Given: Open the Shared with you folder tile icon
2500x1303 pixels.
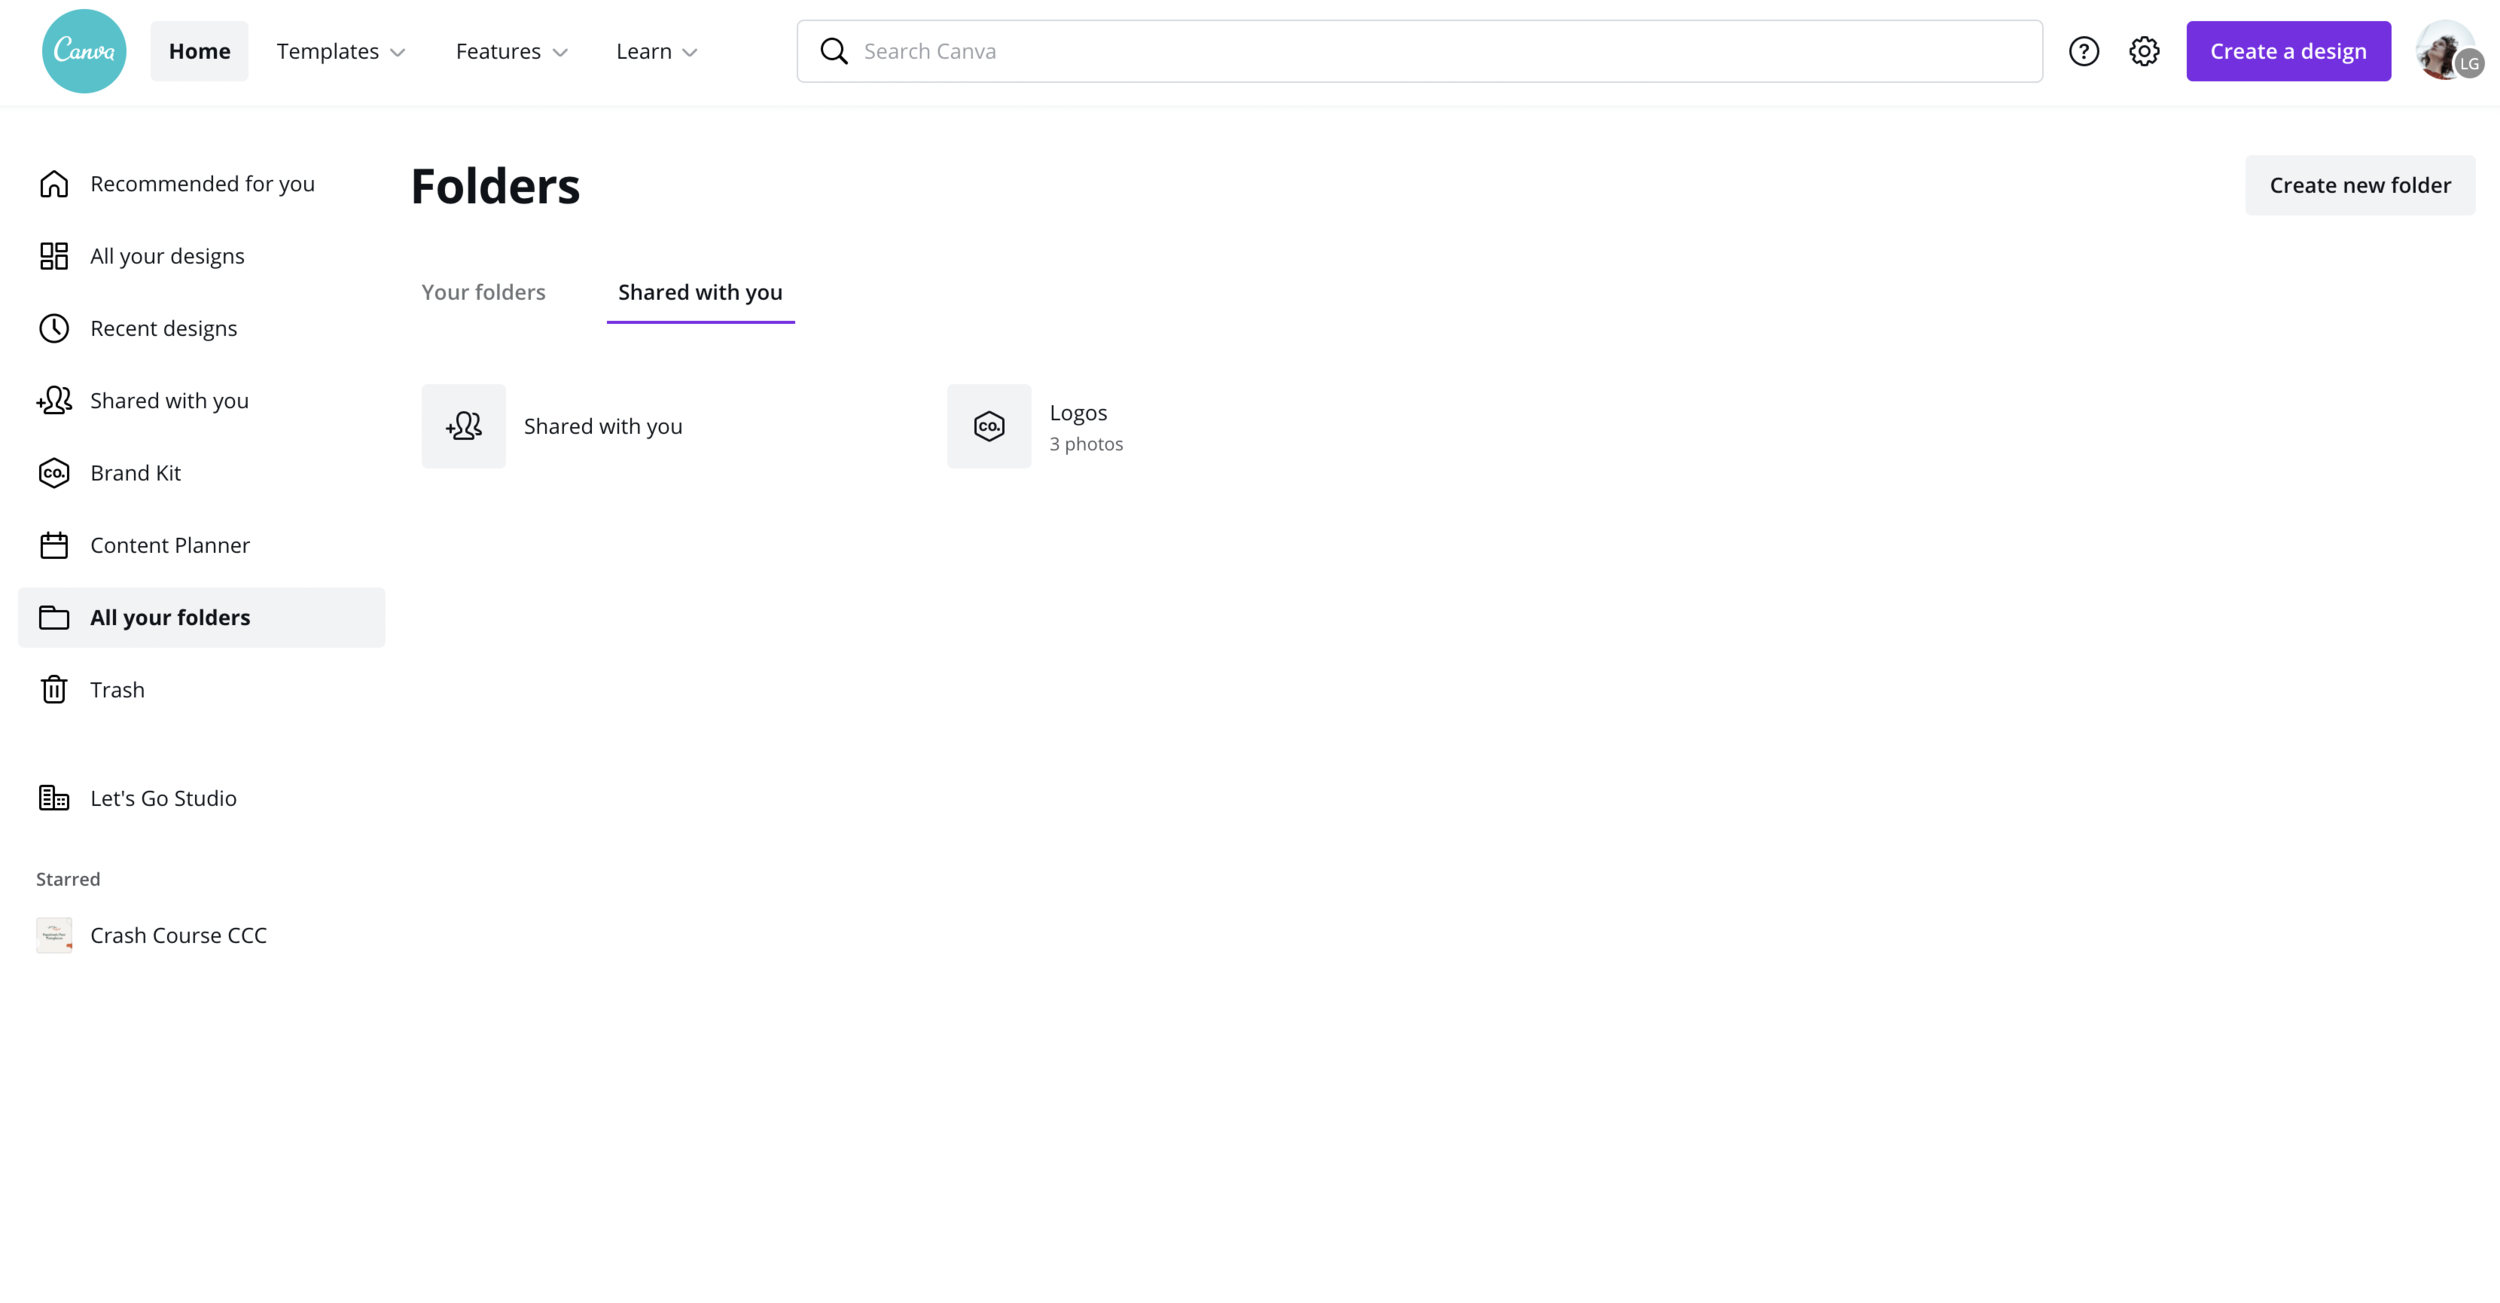Looking at the screenshot, I should 463,426.
